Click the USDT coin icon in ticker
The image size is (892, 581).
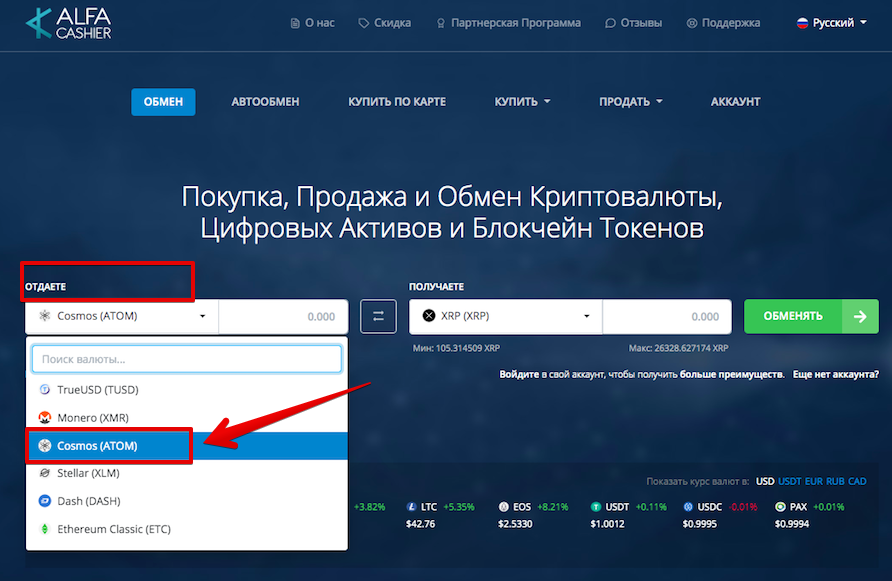coord(596,507)
